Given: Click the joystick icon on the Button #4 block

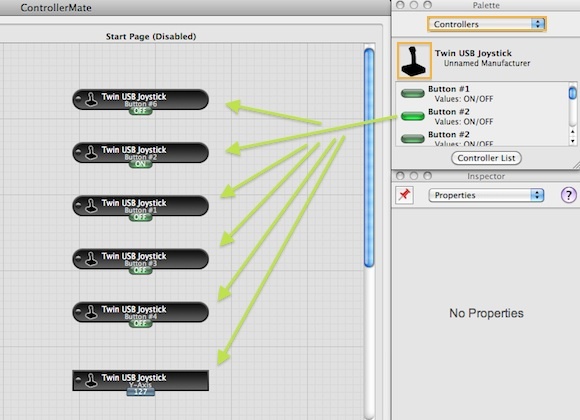Looking at the screenshot, I should click(x=91, y=312).
